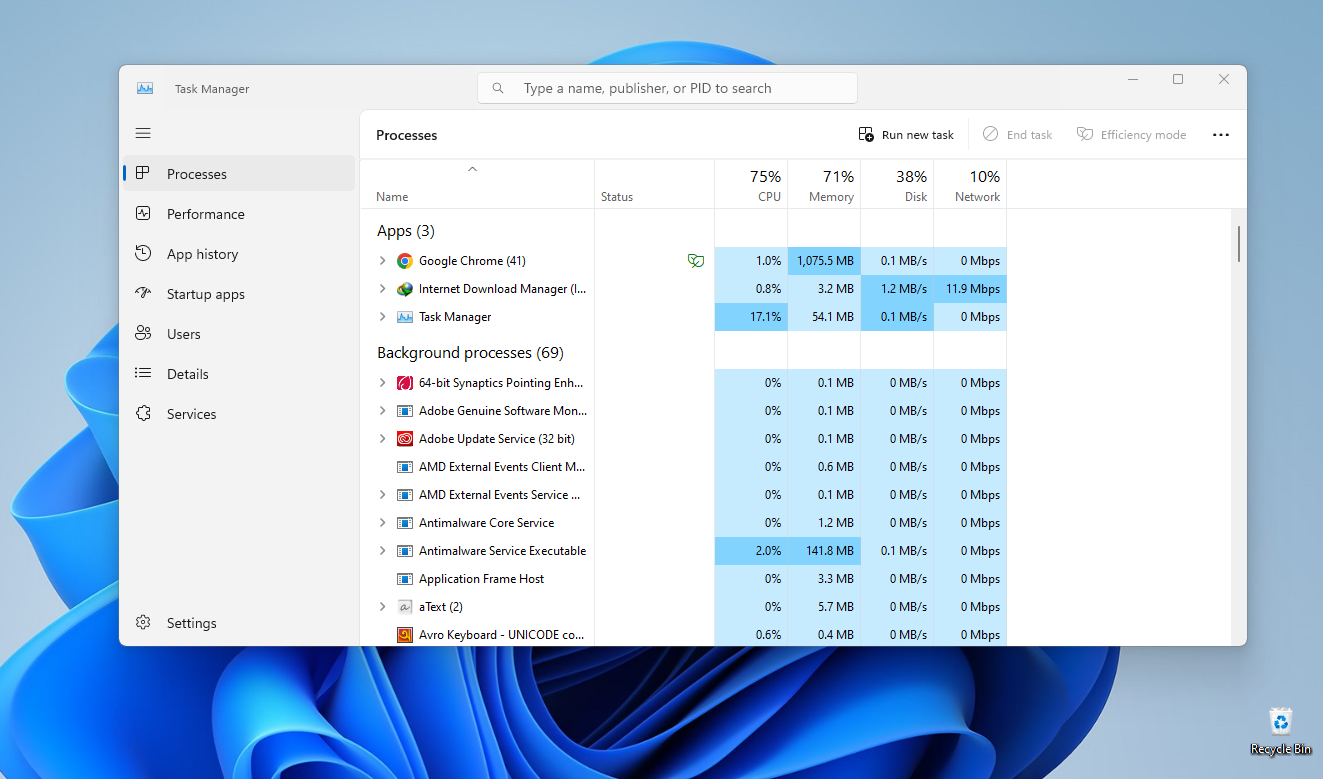Sort processes by CPU usage column
1323x779 pixels.
click(751, 185)
